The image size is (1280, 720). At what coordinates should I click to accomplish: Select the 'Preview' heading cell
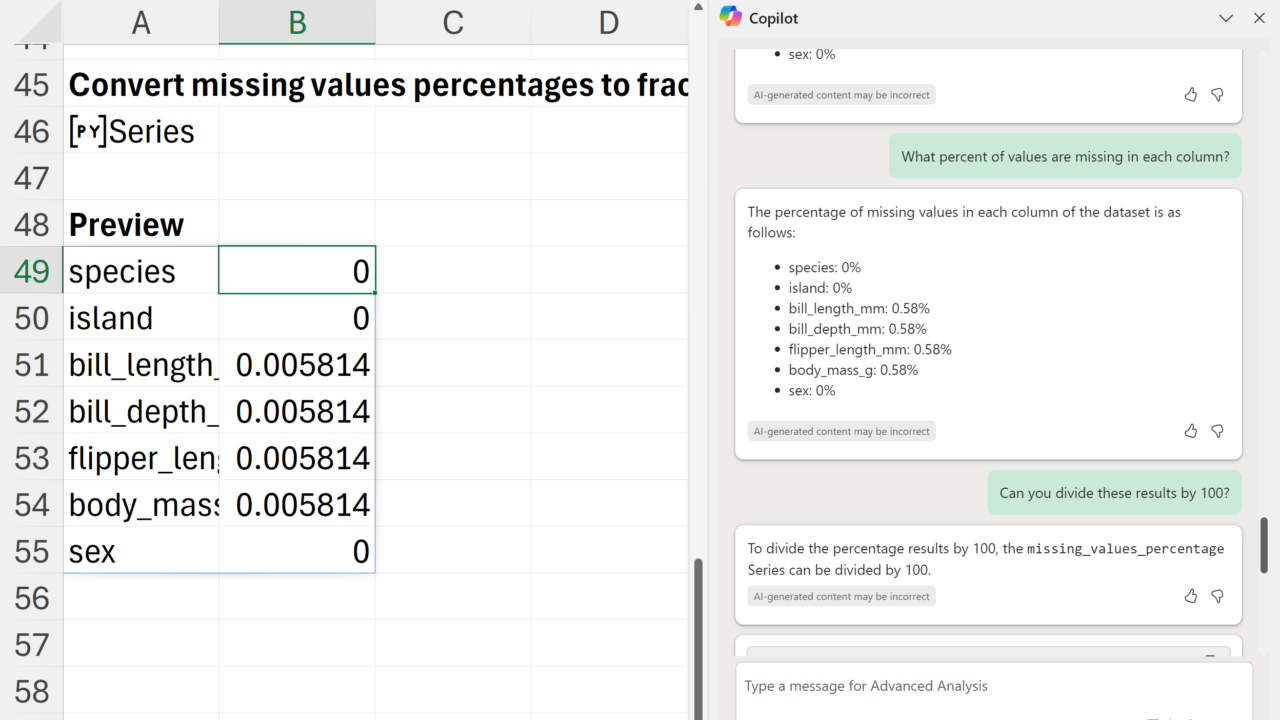(126, 225)
